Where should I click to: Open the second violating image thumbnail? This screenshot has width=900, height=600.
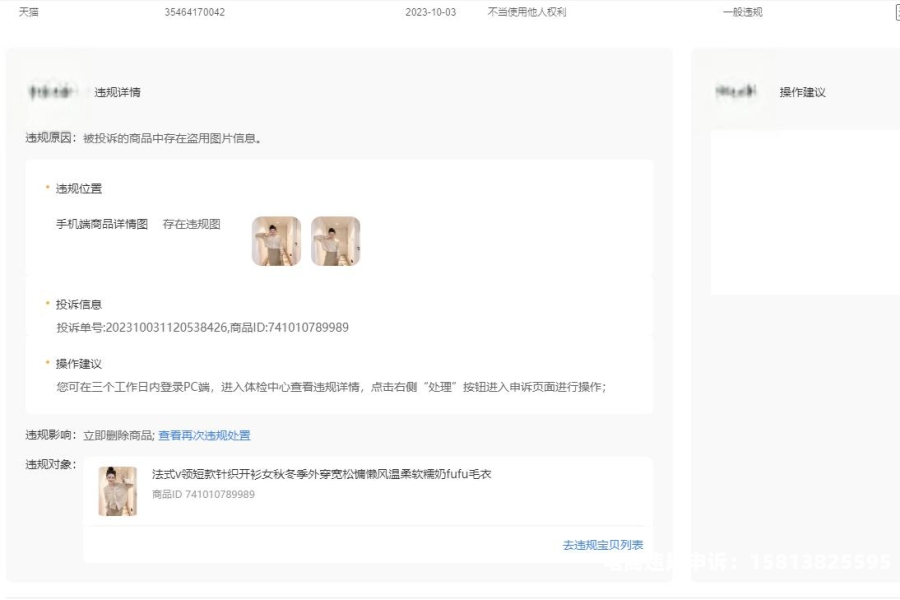pos(335,241)
